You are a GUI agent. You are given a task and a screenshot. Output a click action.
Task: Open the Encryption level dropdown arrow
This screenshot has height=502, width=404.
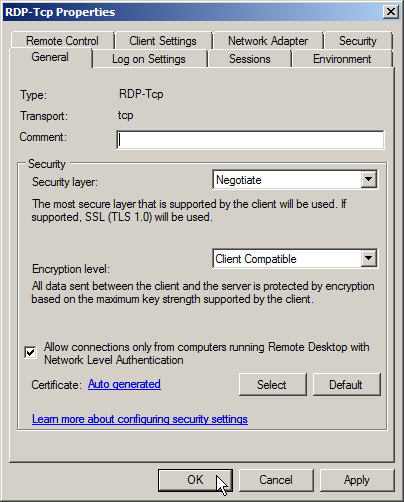pos(369,258)
